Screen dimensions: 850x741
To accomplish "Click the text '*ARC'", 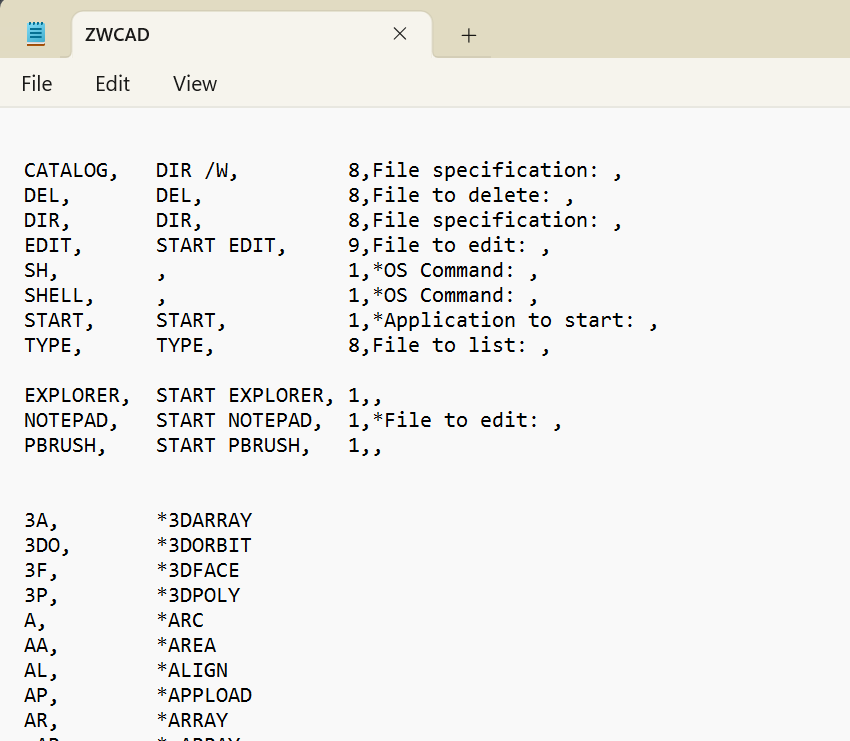I will [180, 620].
